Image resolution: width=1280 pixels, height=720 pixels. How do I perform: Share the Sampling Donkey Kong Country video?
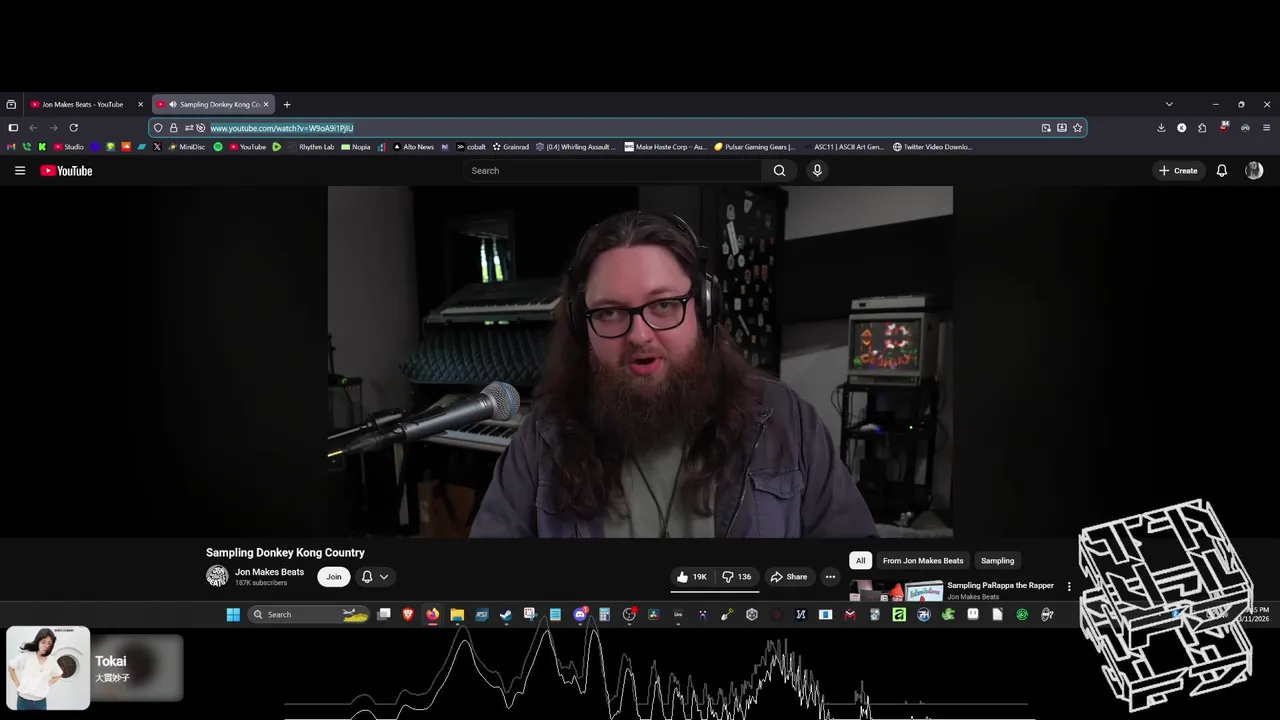[788, 577]
